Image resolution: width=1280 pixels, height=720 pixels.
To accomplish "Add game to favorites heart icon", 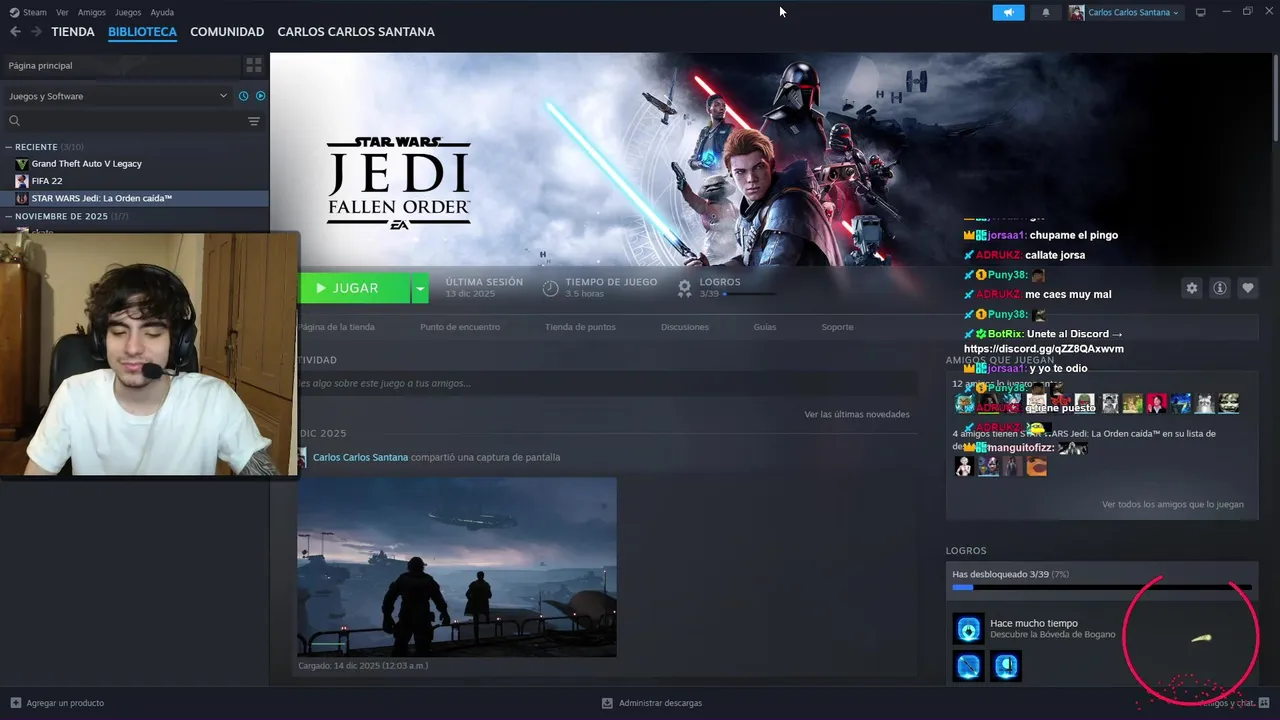I will click(x=1248, y=288).
